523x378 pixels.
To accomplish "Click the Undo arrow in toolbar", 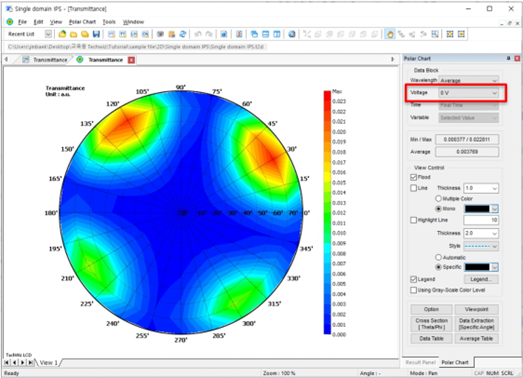I will coord(198,34).
